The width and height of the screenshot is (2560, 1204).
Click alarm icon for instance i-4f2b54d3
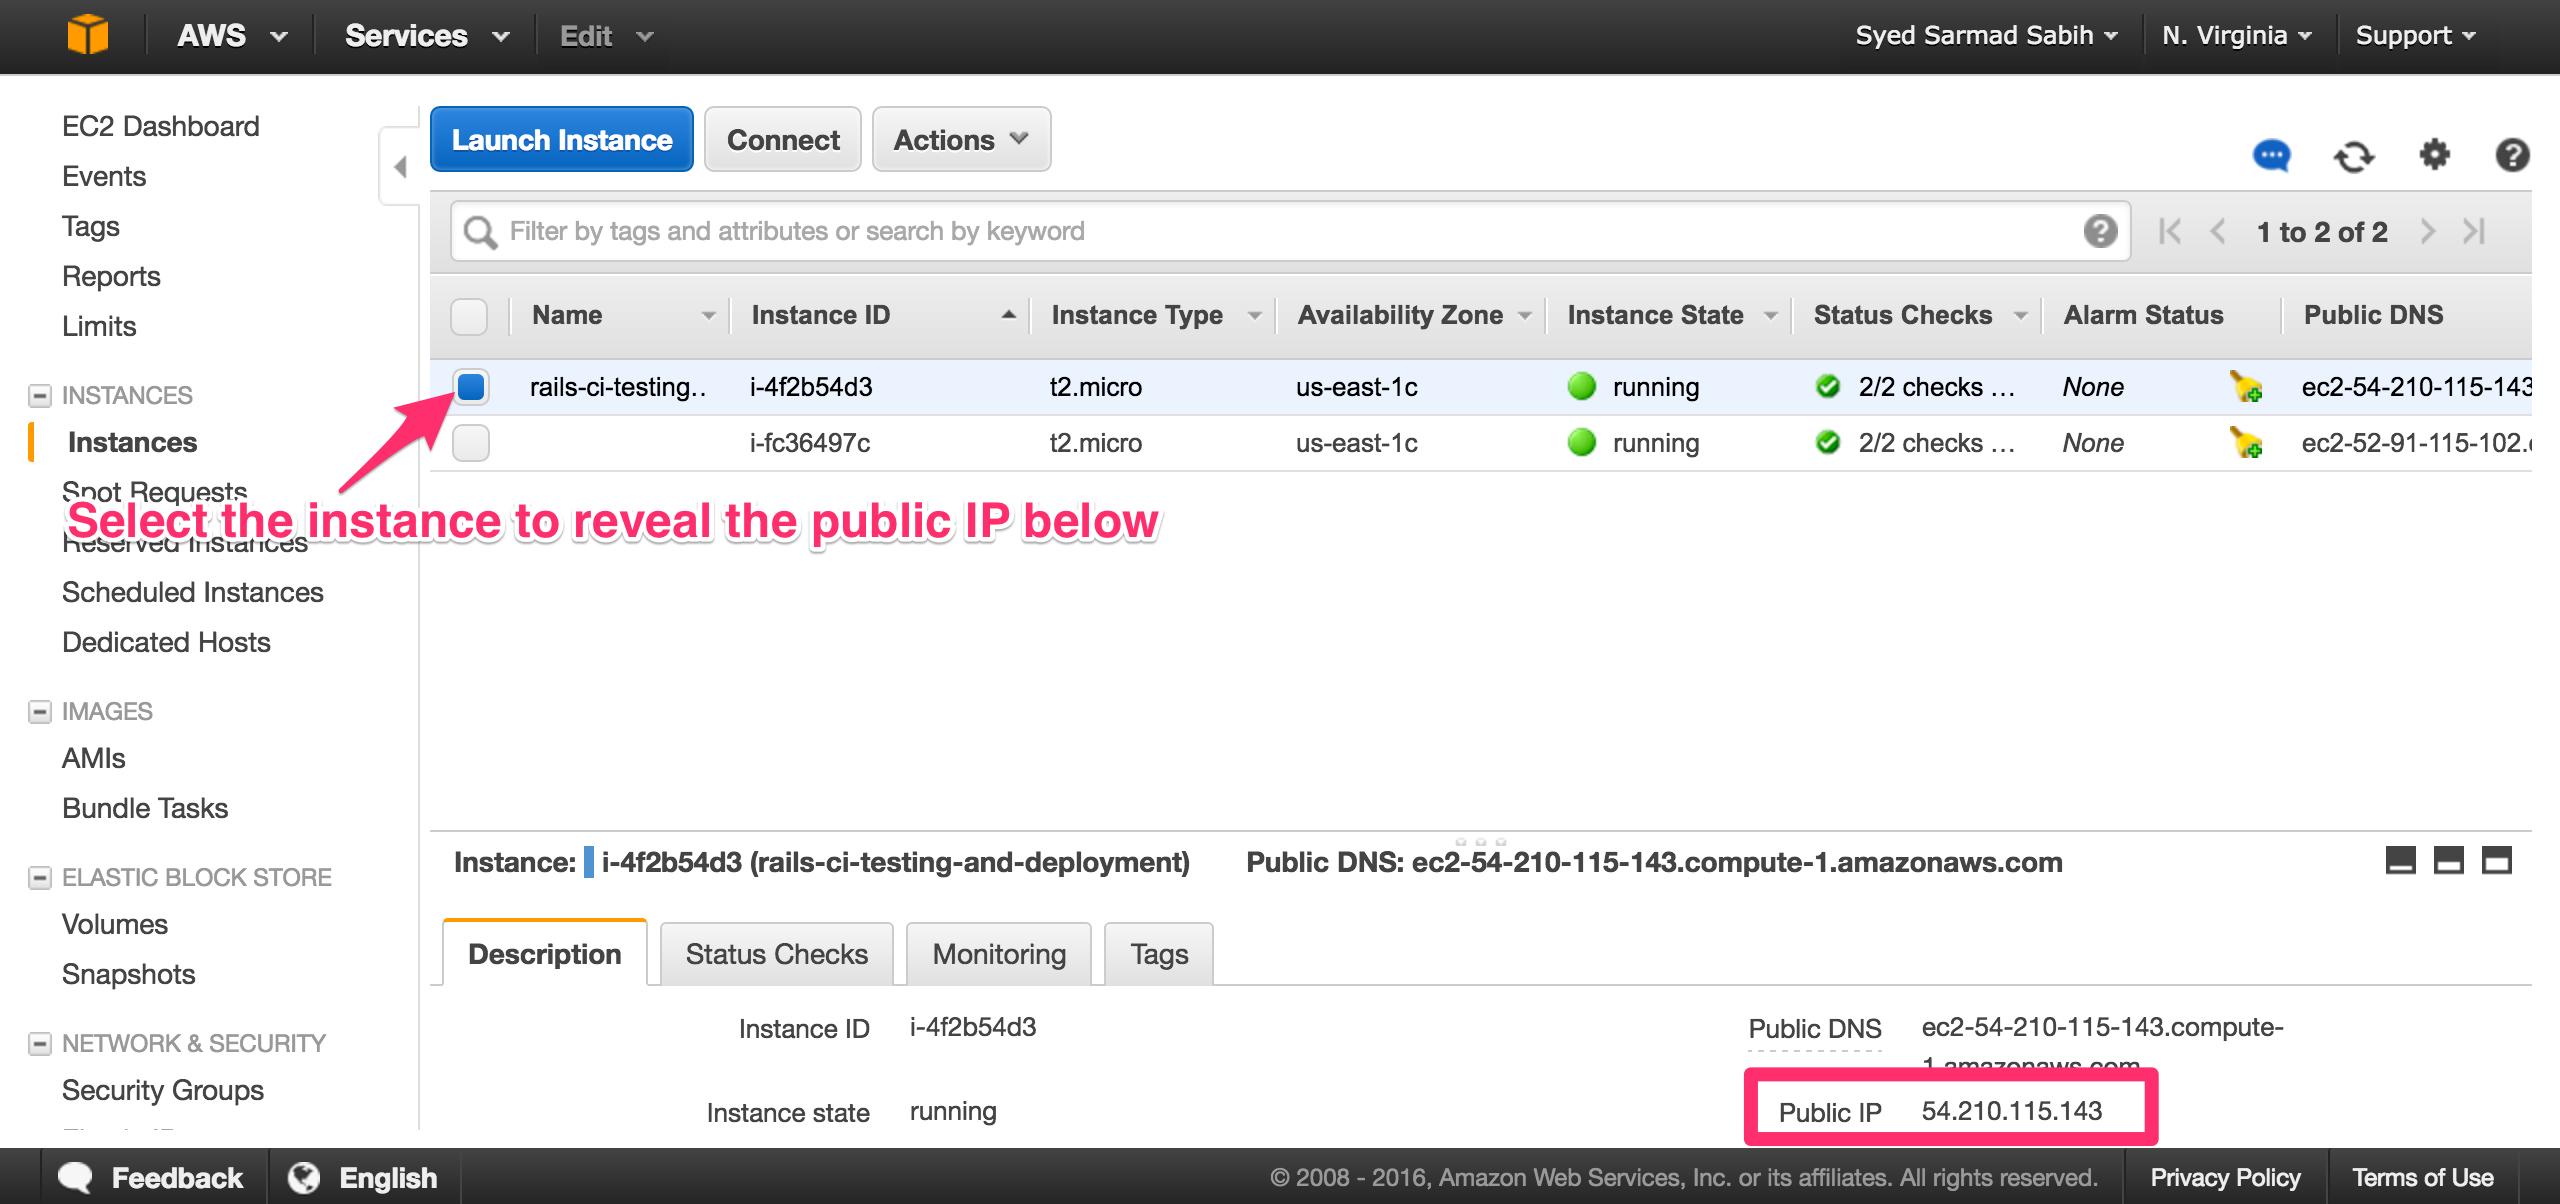click(x=2246, y=387)
